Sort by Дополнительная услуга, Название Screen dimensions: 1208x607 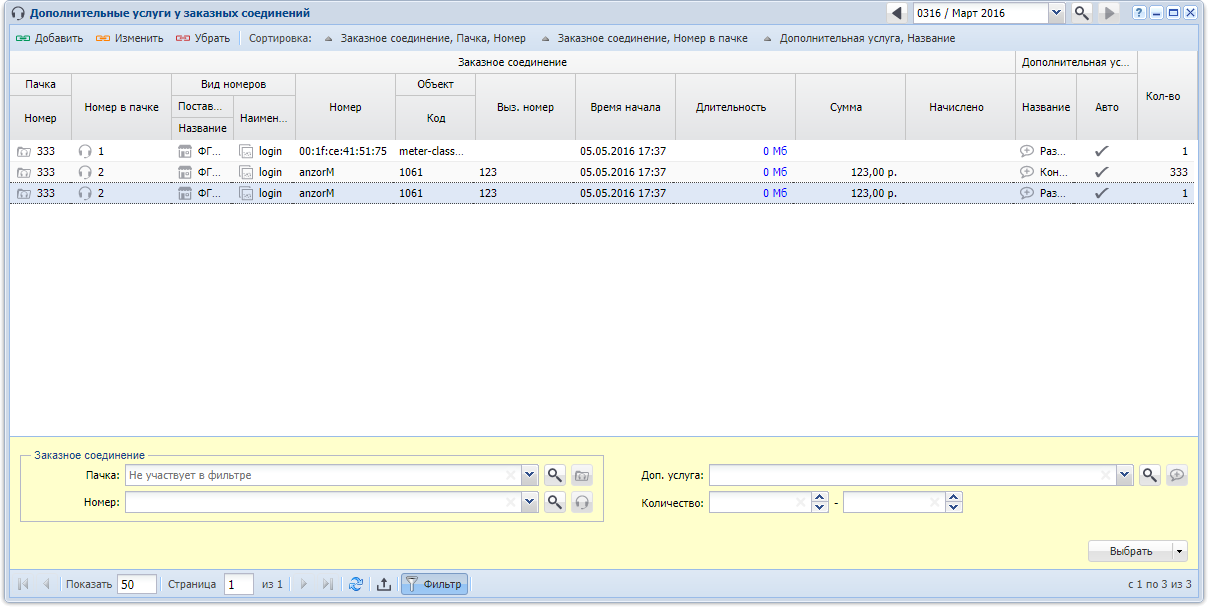pos(859,38)
